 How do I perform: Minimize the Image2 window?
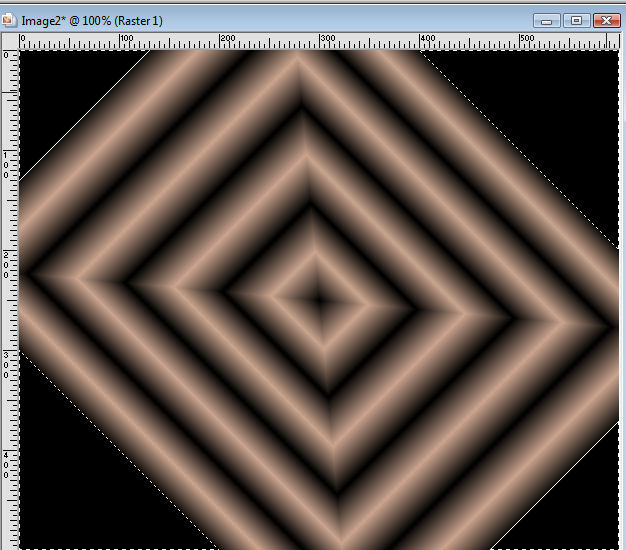546,20
